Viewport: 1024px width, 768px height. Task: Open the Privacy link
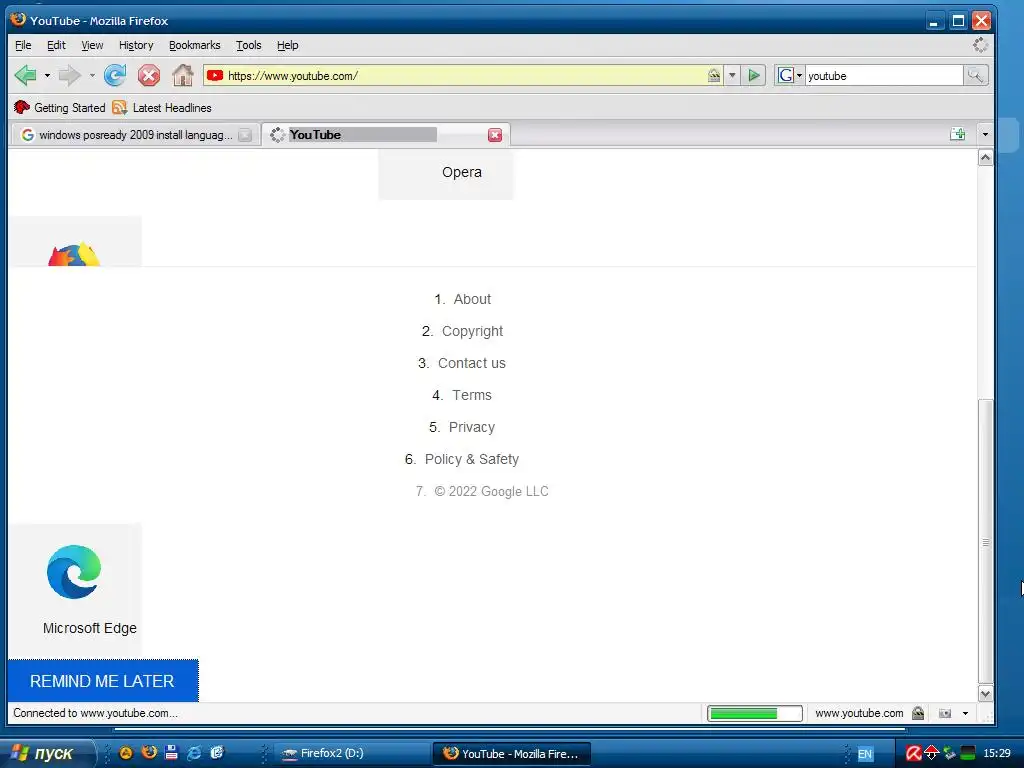coord(472,427)
